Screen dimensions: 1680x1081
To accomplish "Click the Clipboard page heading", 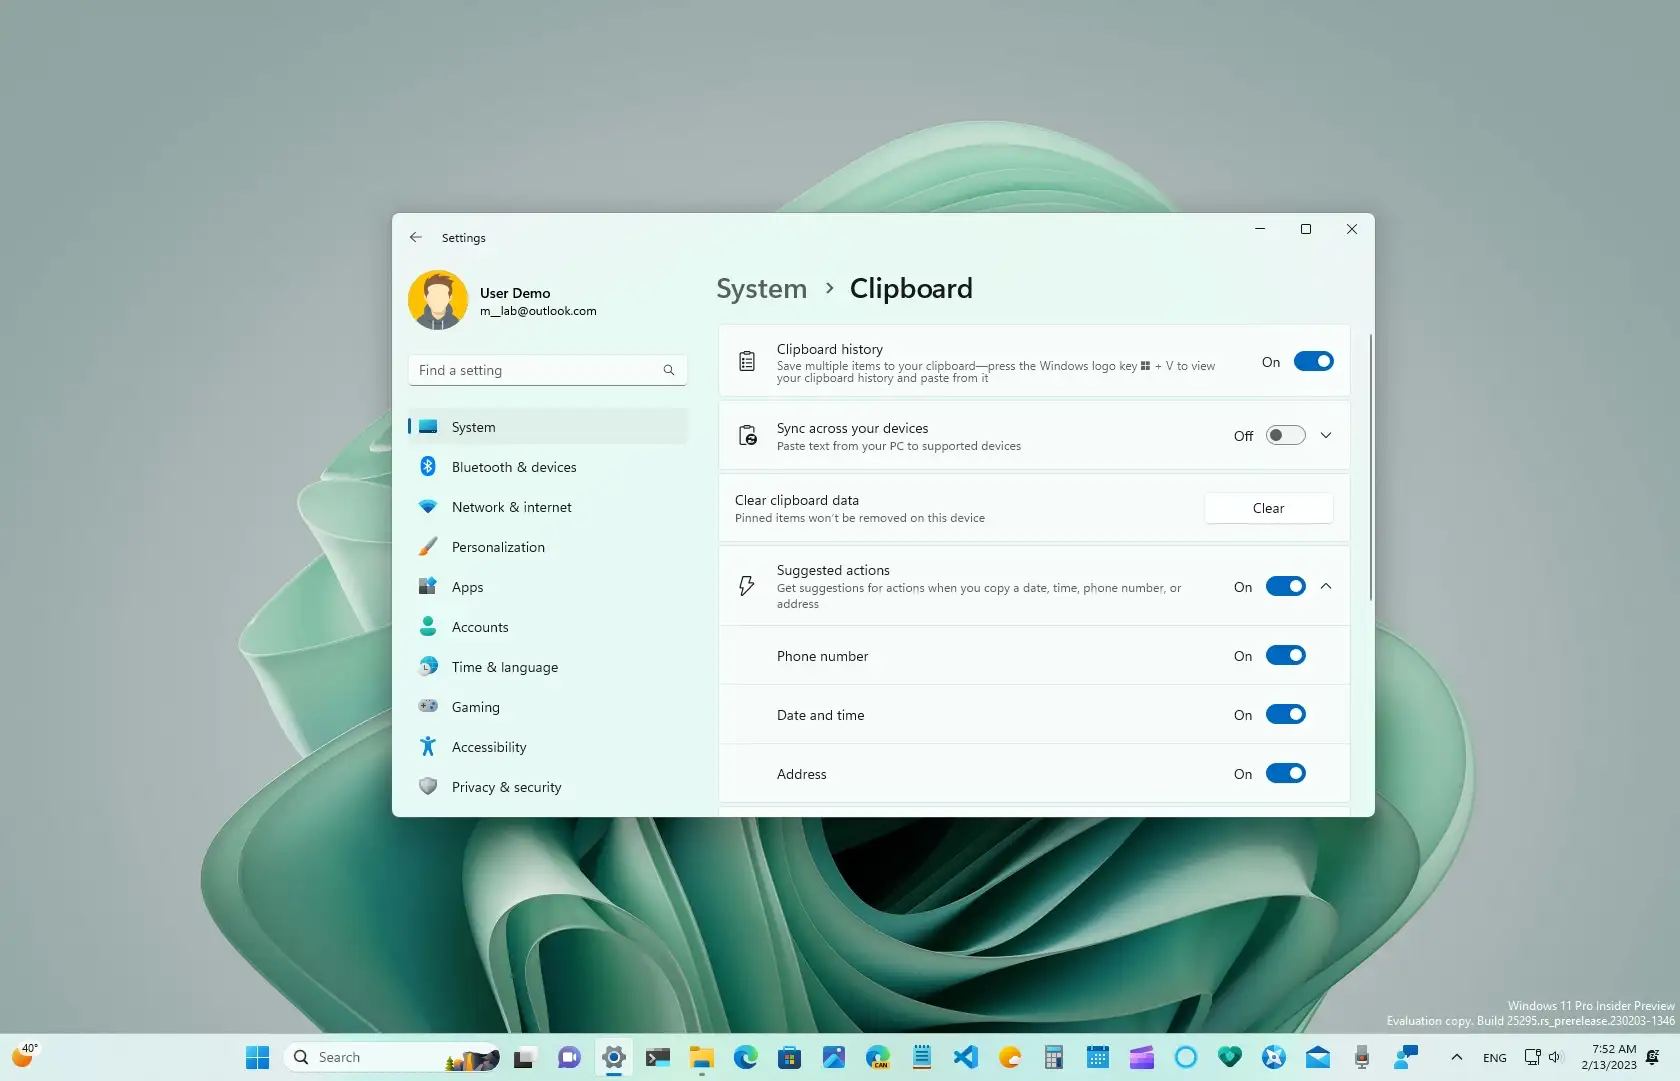I will click(x=911, y=289).
